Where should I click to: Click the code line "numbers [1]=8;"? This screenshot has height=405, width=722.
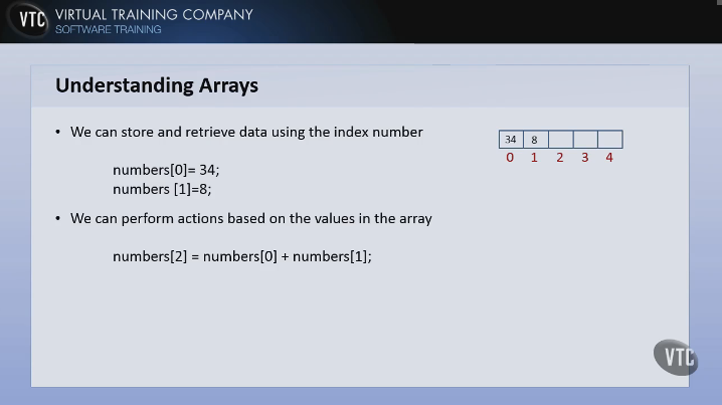162,188
